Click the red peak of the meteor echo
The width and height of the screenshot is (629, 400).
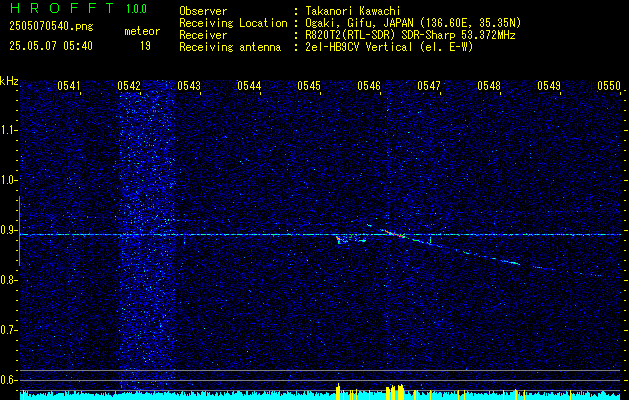pos(395,234)
